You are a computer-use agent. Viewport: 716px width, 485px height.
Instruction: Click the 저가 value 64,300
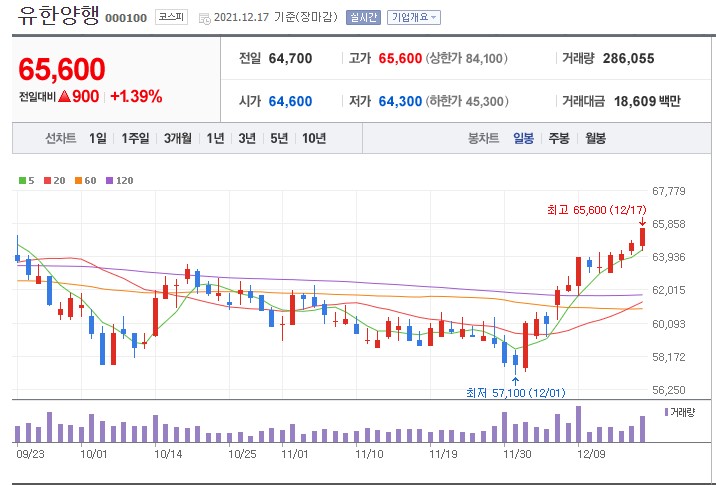400,101
